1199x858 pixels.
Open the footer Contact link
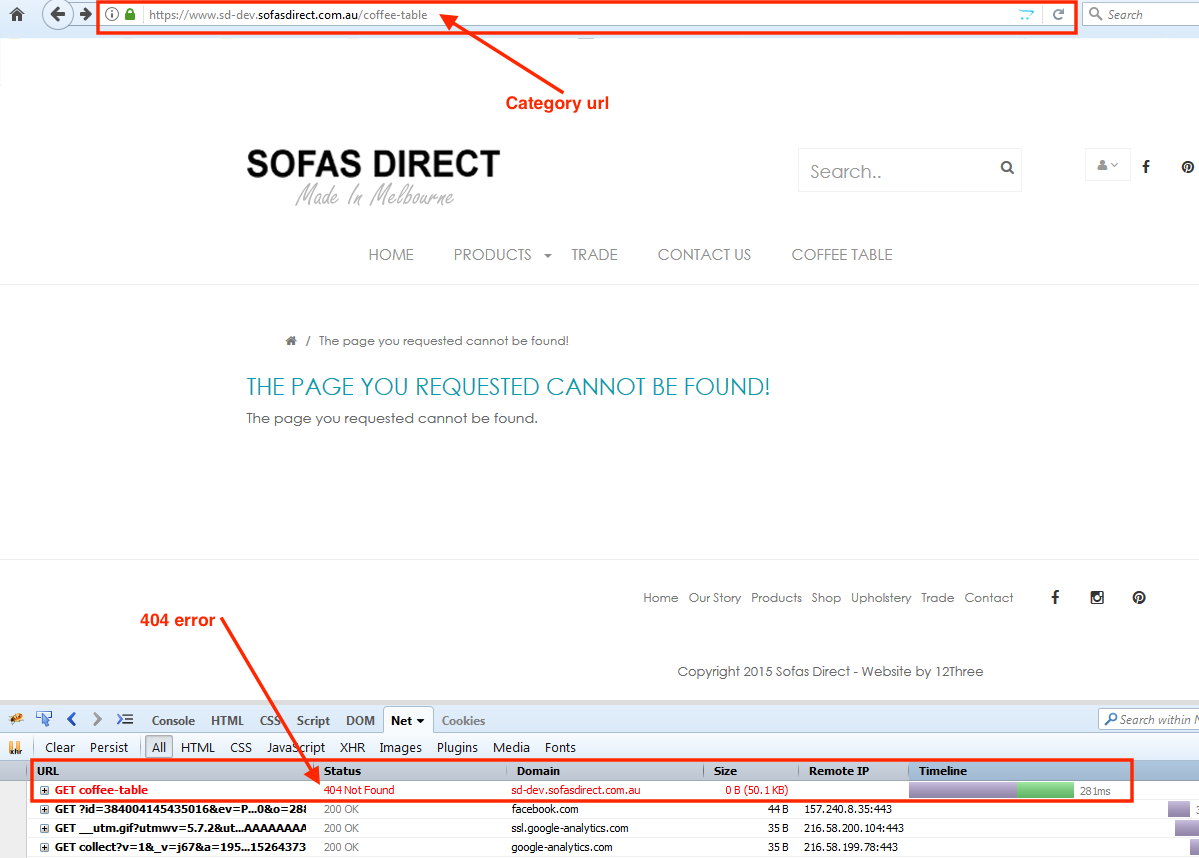[989, 598]
